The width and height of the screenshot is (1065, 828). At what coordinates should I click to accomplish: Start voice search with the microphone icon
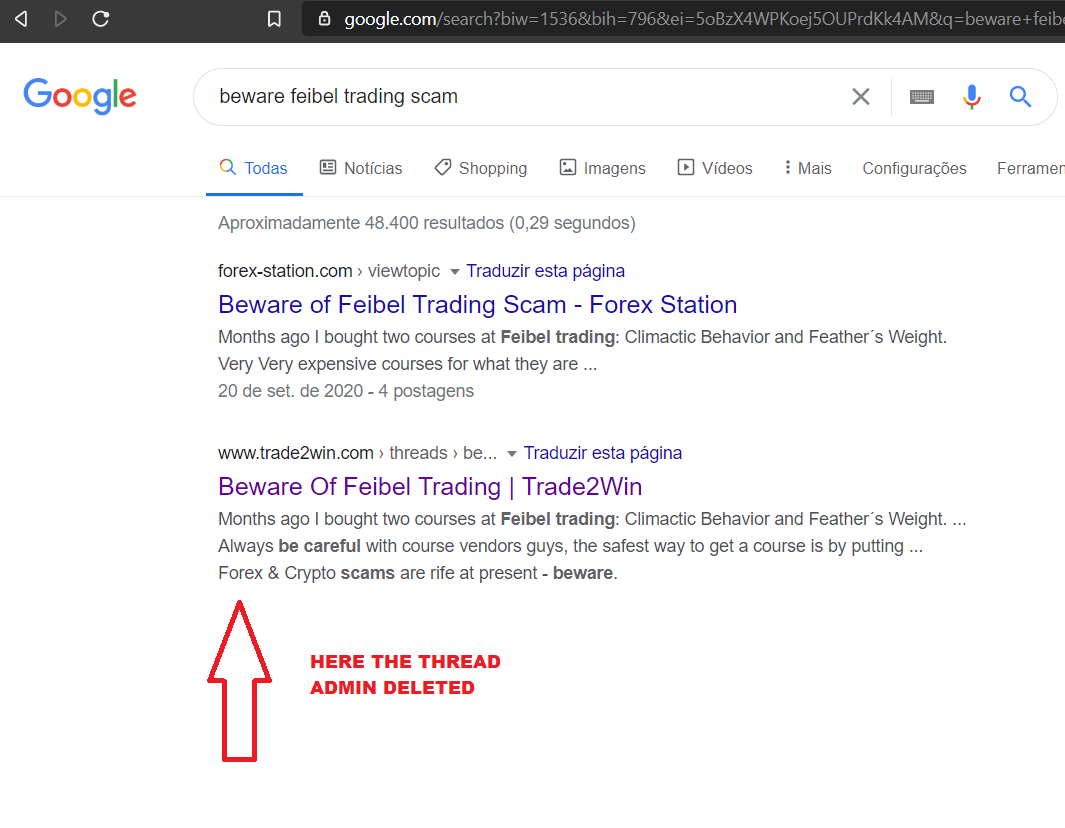(971, 97)
